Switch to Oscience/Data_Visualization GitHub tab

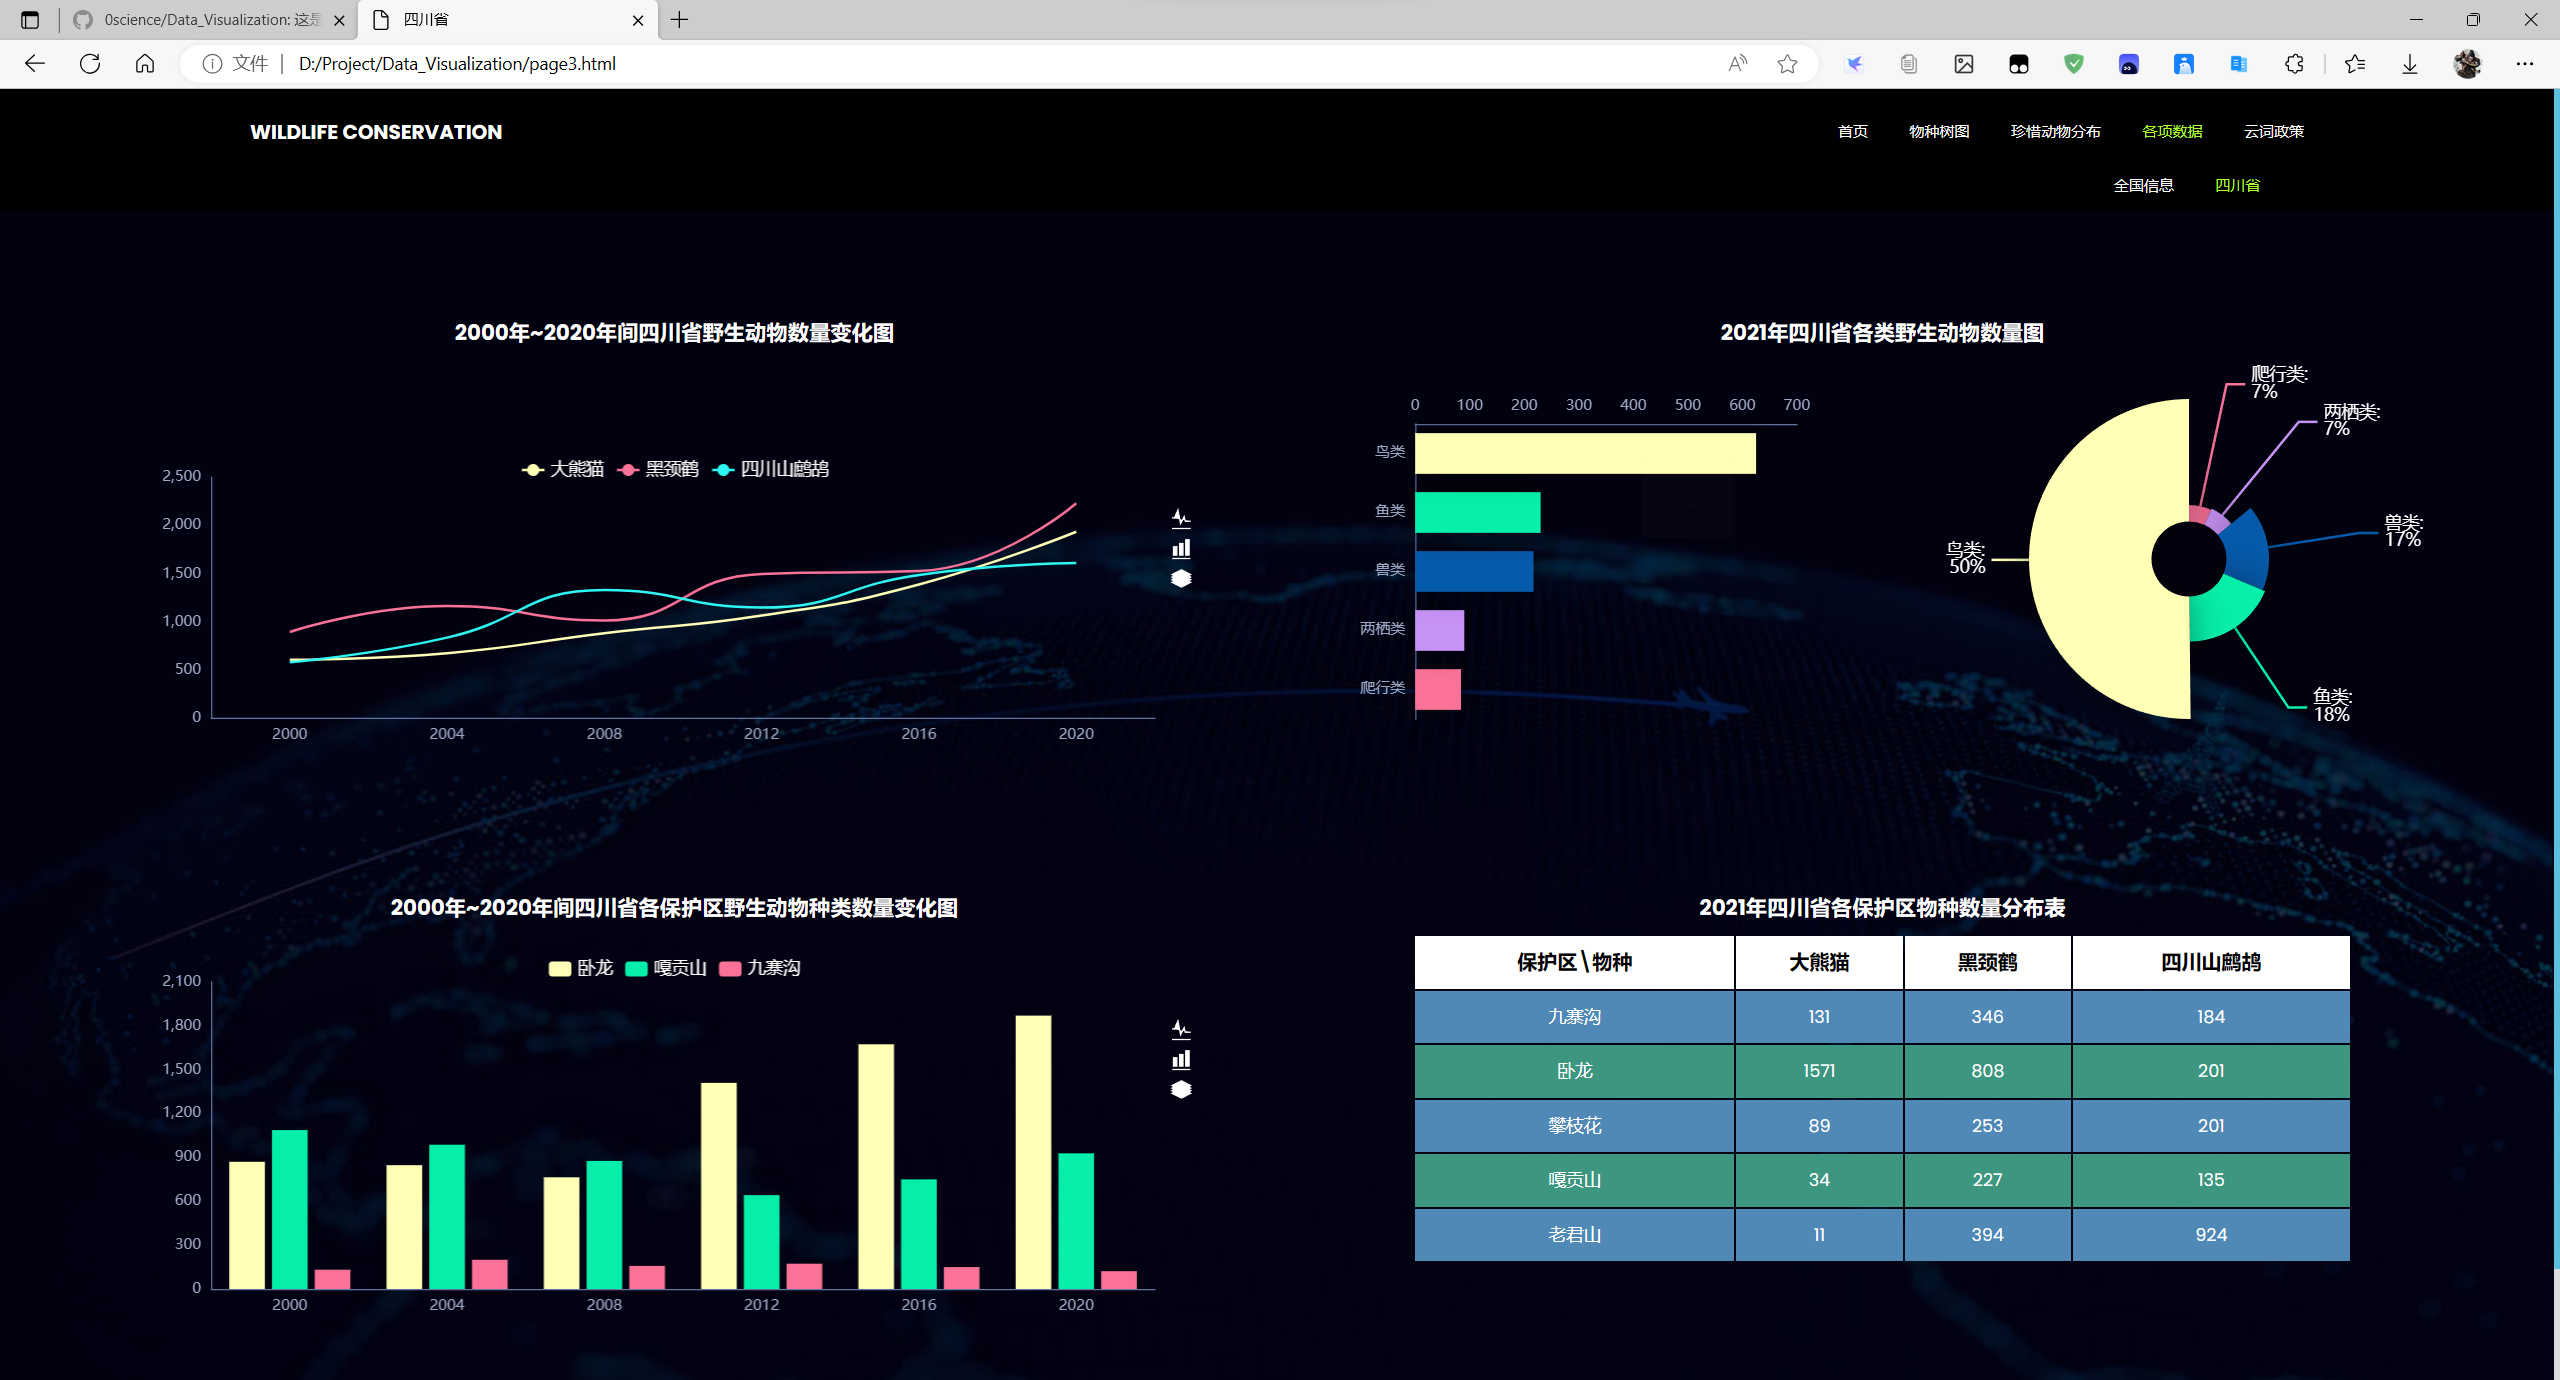point(210,20)
